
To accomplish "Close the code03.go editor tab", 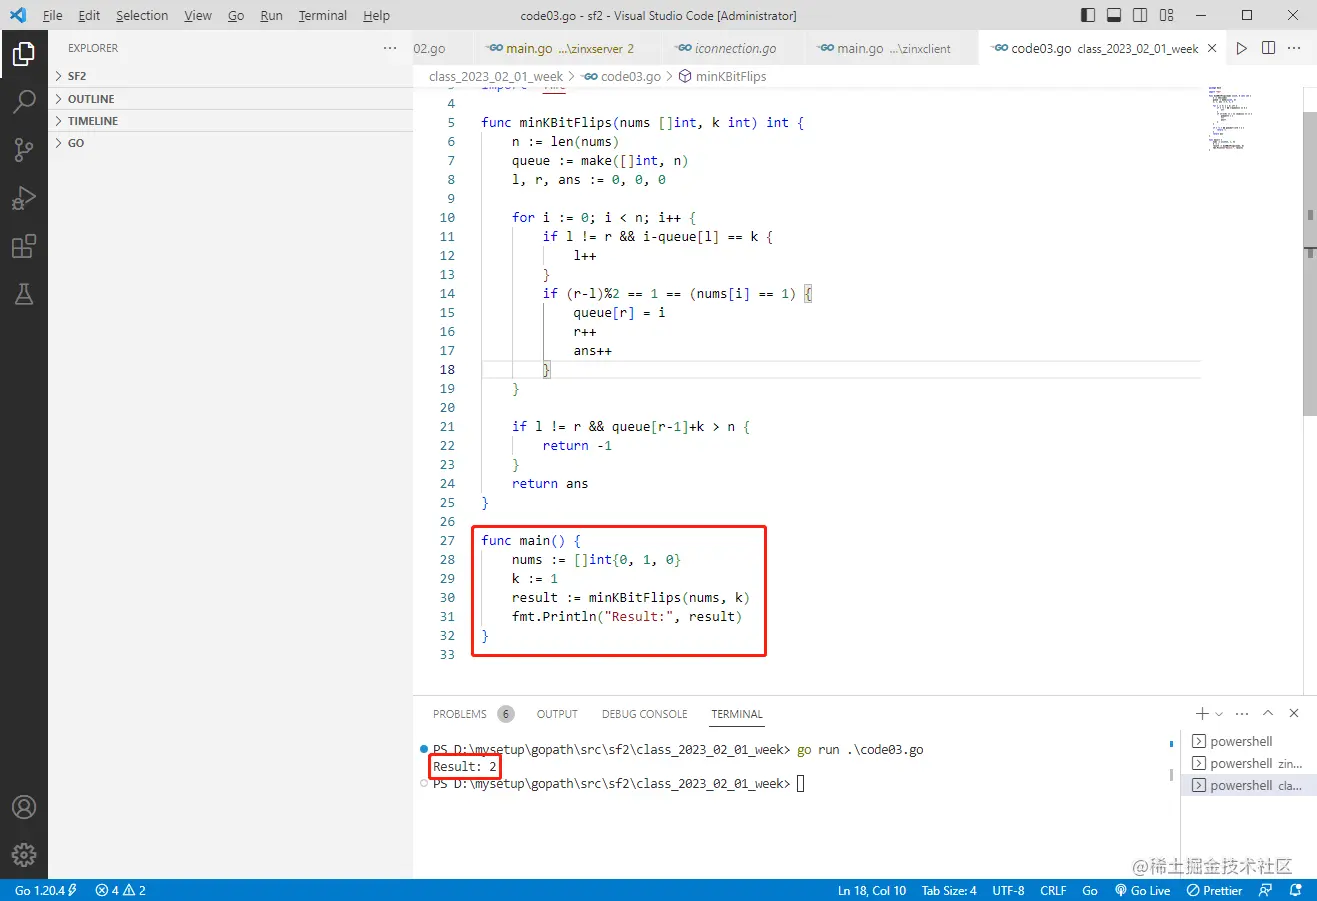I will (x=1212, y=48).
